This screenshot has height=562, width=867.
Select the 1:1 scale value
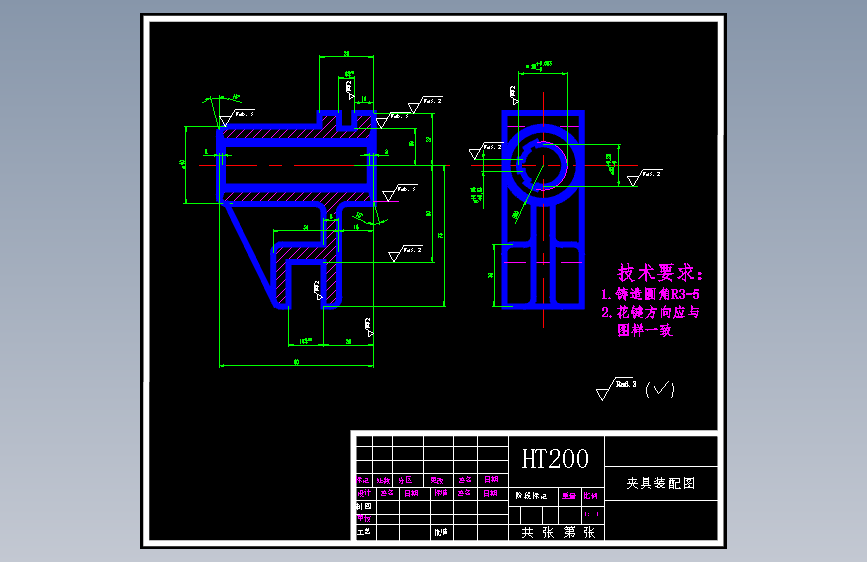tap(592, 514)
